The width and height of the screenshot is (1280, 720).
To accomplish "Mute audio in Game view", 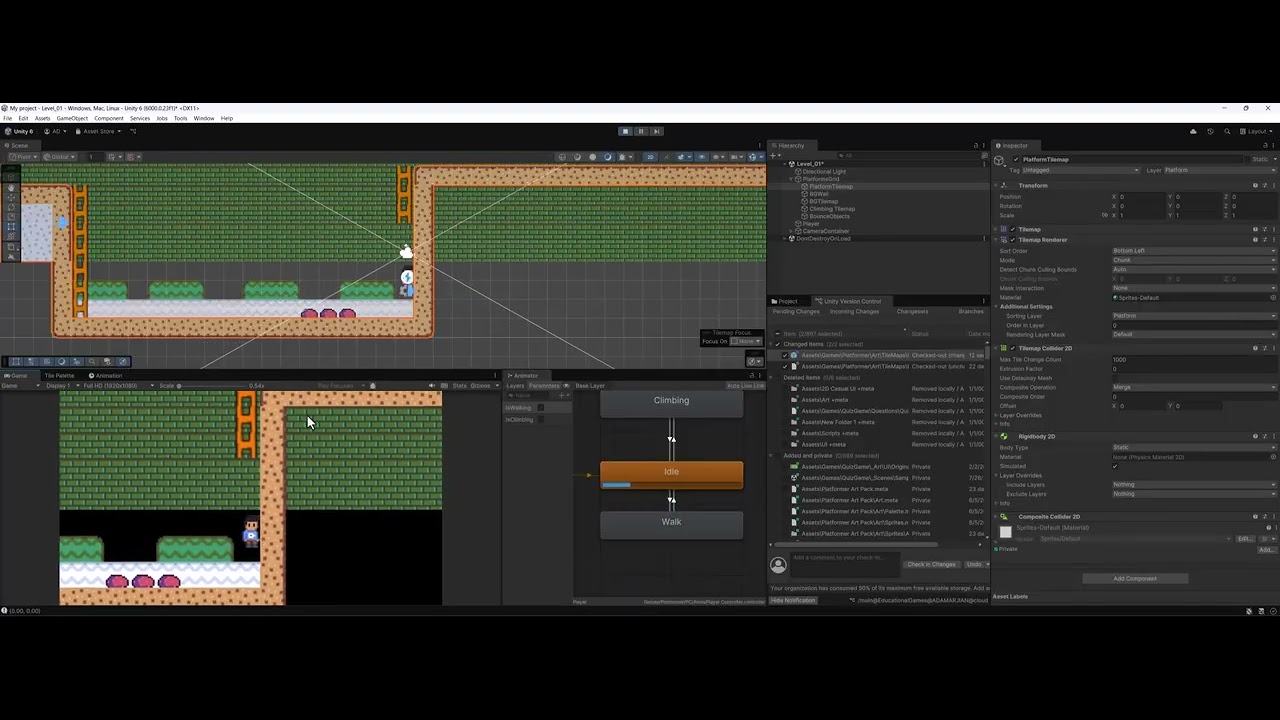I will pos(432,386).
